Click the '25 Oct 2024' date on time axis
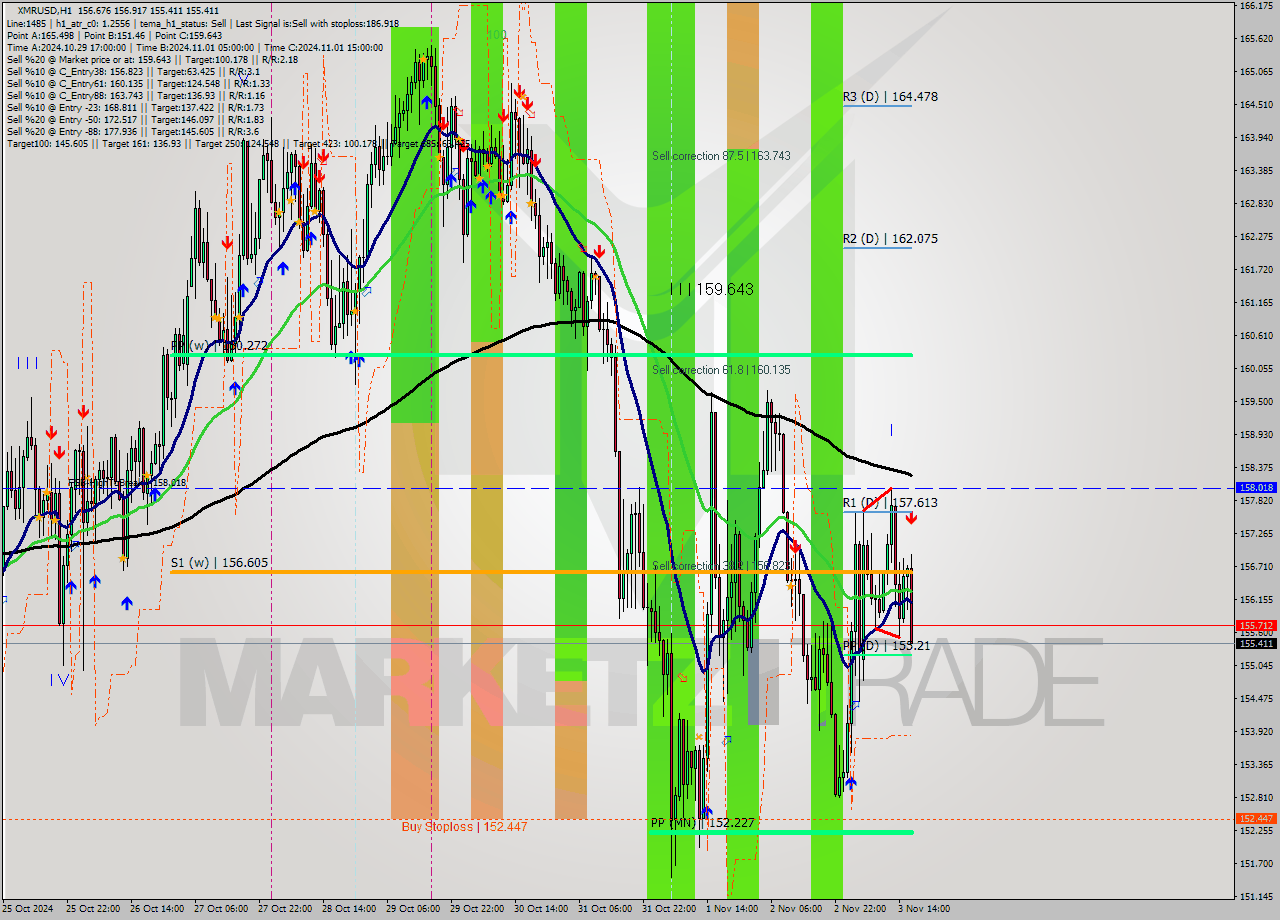This screenshot has width=1280, height=920. pos(28,909)
